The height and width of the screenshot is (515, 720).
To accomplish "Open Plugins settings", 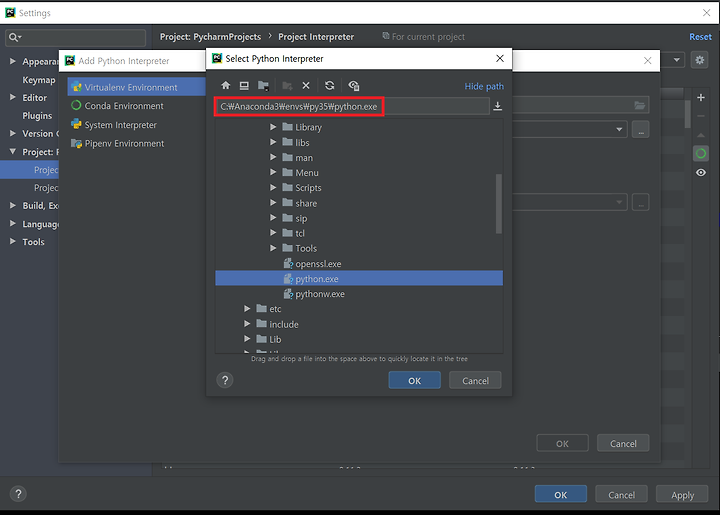I will pos(37,116).
